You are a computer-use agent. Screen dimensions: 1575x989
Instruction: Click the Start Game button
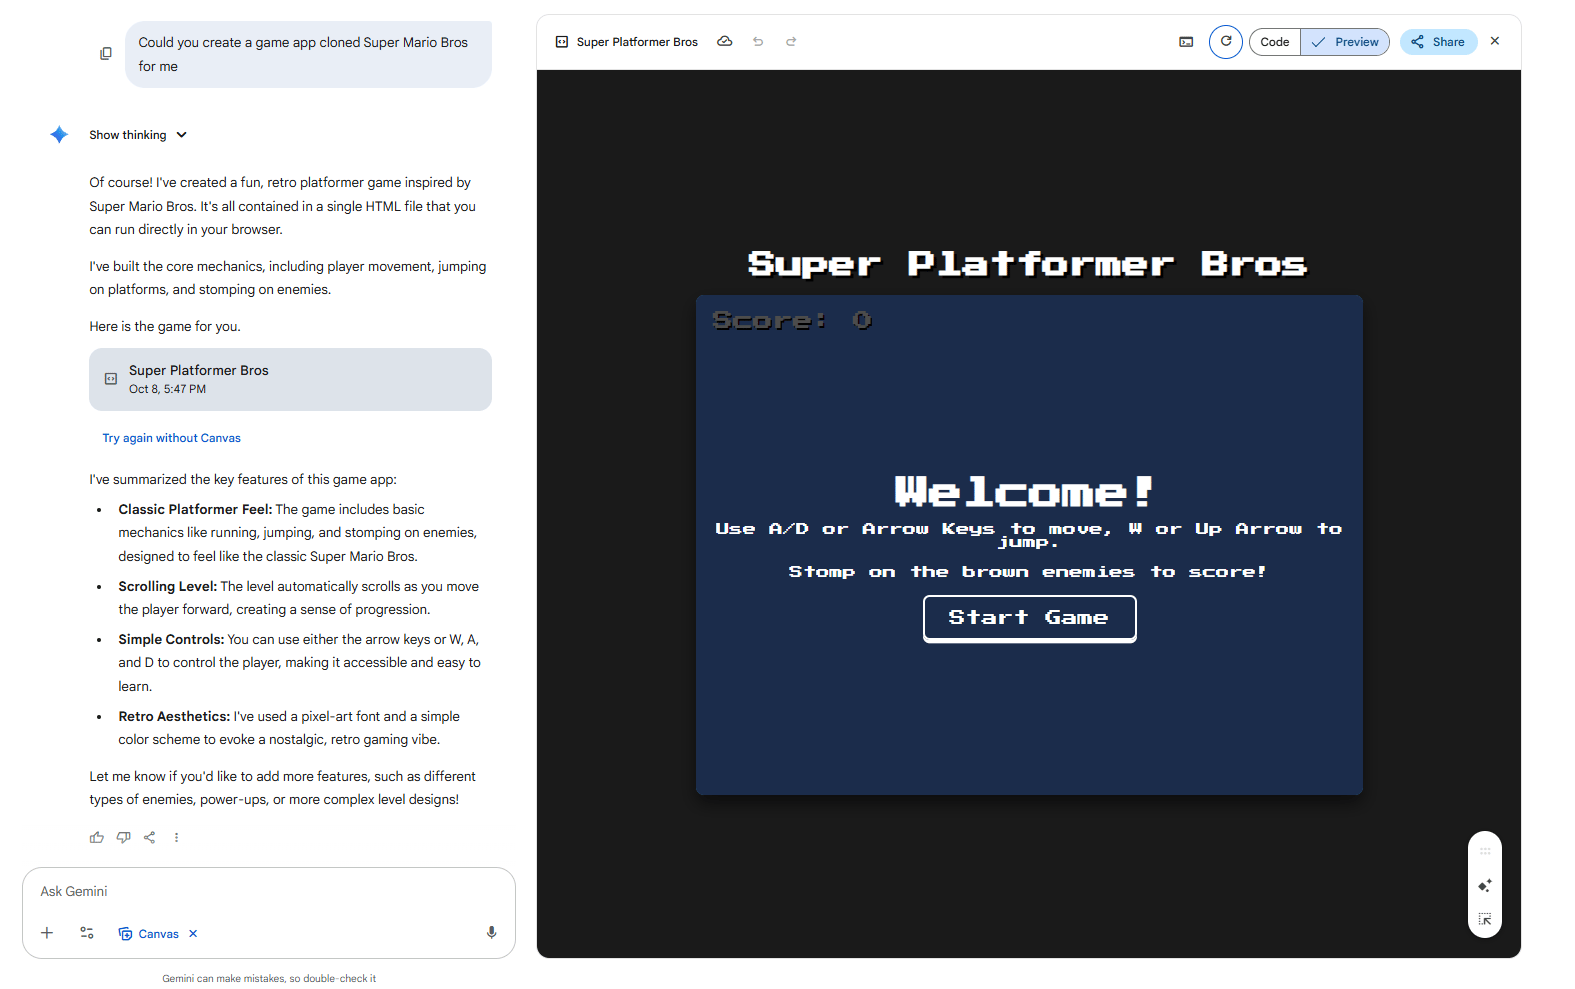(x=1029, y=618)
